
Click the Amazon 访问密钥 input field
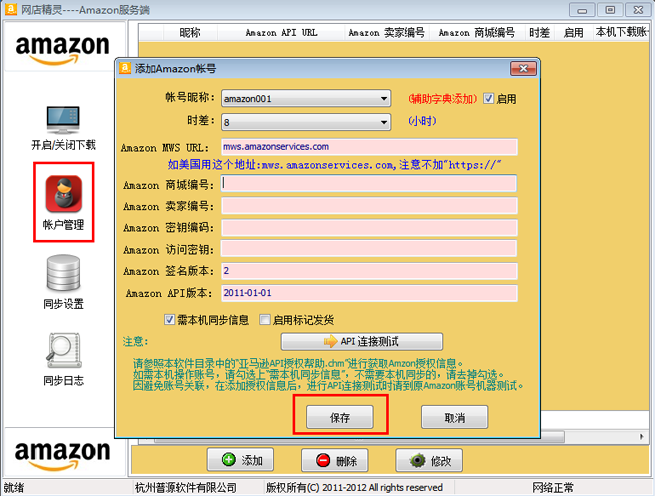tap(369, 249)
